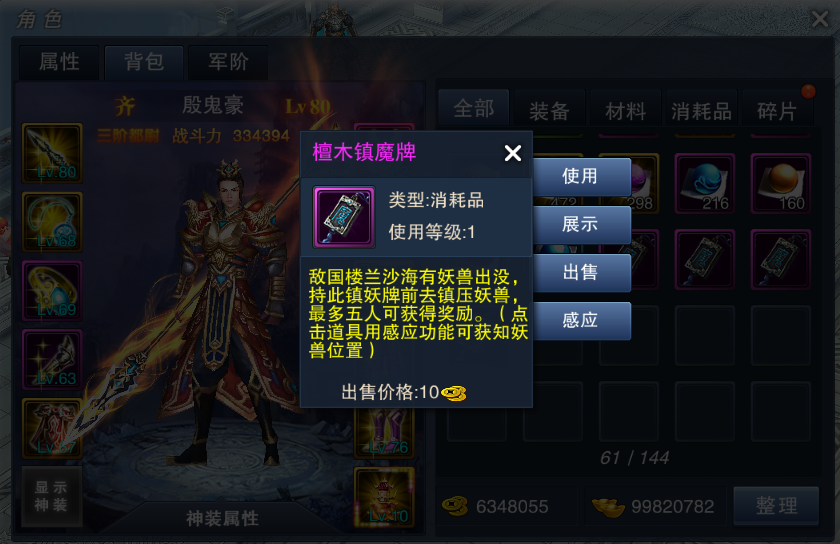Filter inventory by 消耗品 tab
This screenshot has height=544, width=840.
701,110
